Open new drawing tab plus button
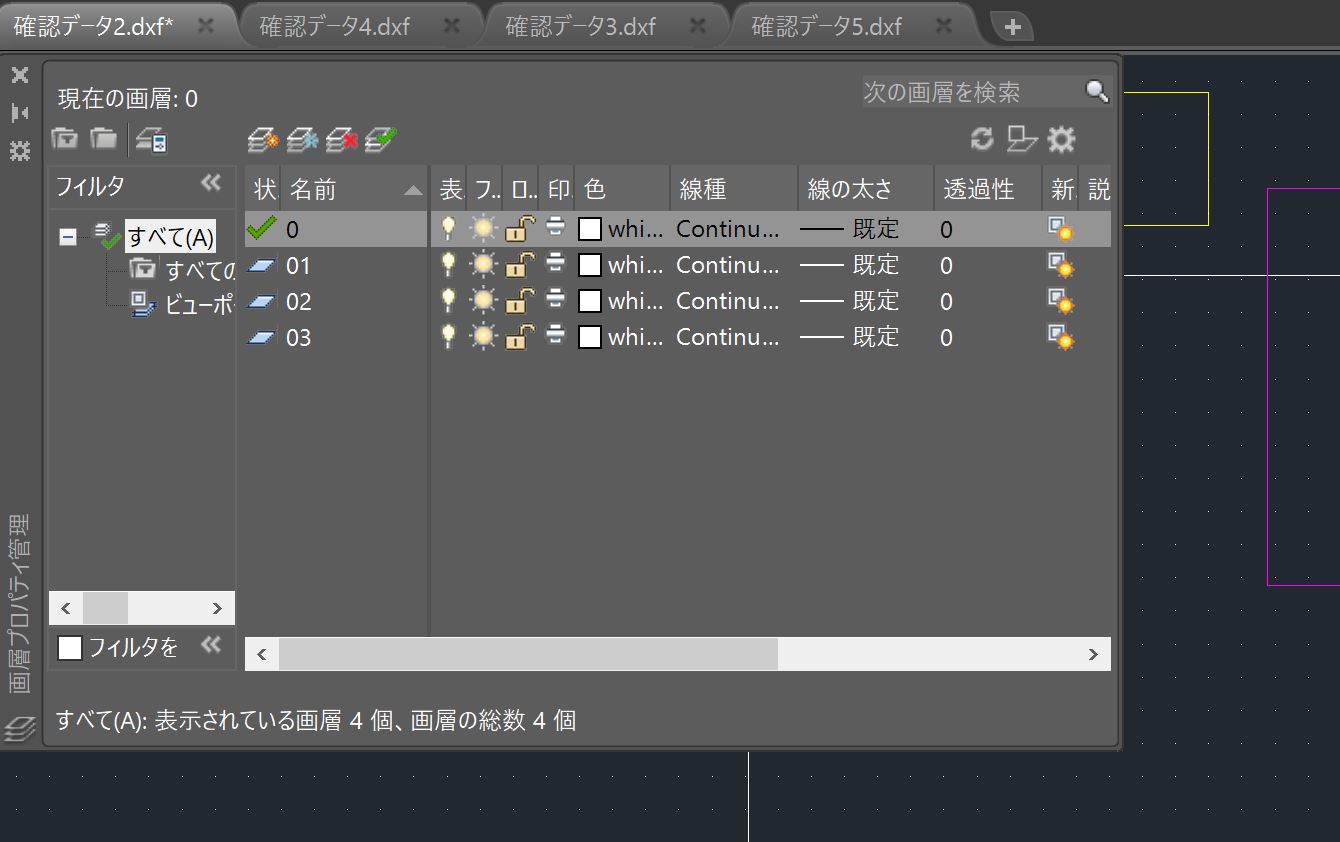This screenshot has height=842, width=1340. pos(1012,27)
